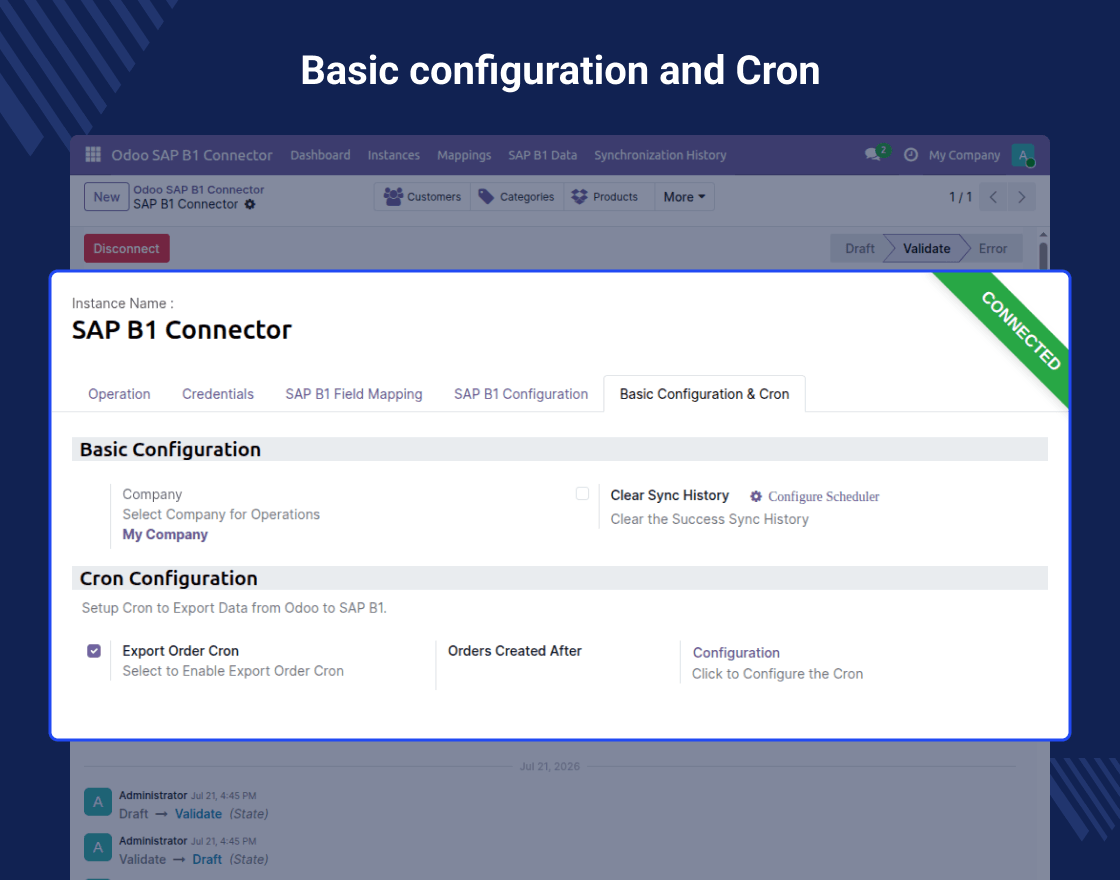Click the Odoo SAP B1 Connector app title

tap(191, 155)
